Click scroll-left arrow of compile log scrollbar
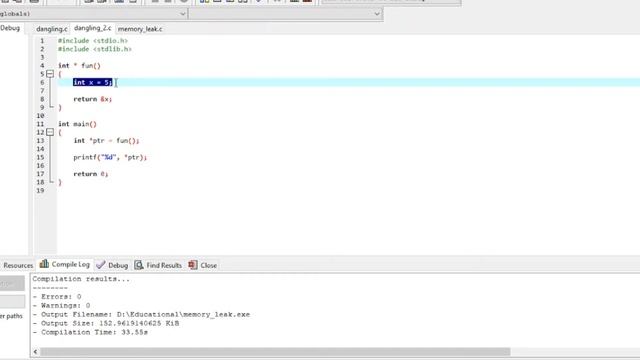Screen dimensions: 640x360 36,352
